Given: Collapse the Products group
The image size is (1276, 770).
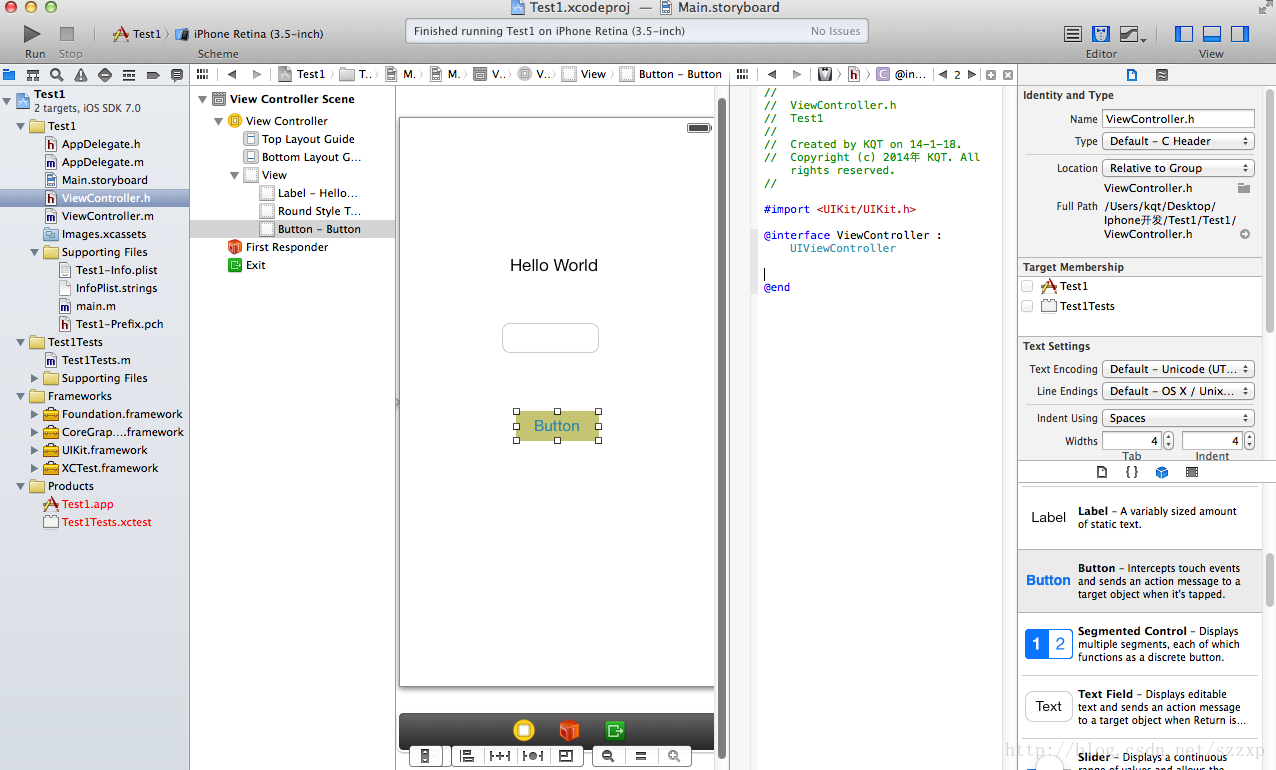Looking at the screenshot, I should 22,487.
